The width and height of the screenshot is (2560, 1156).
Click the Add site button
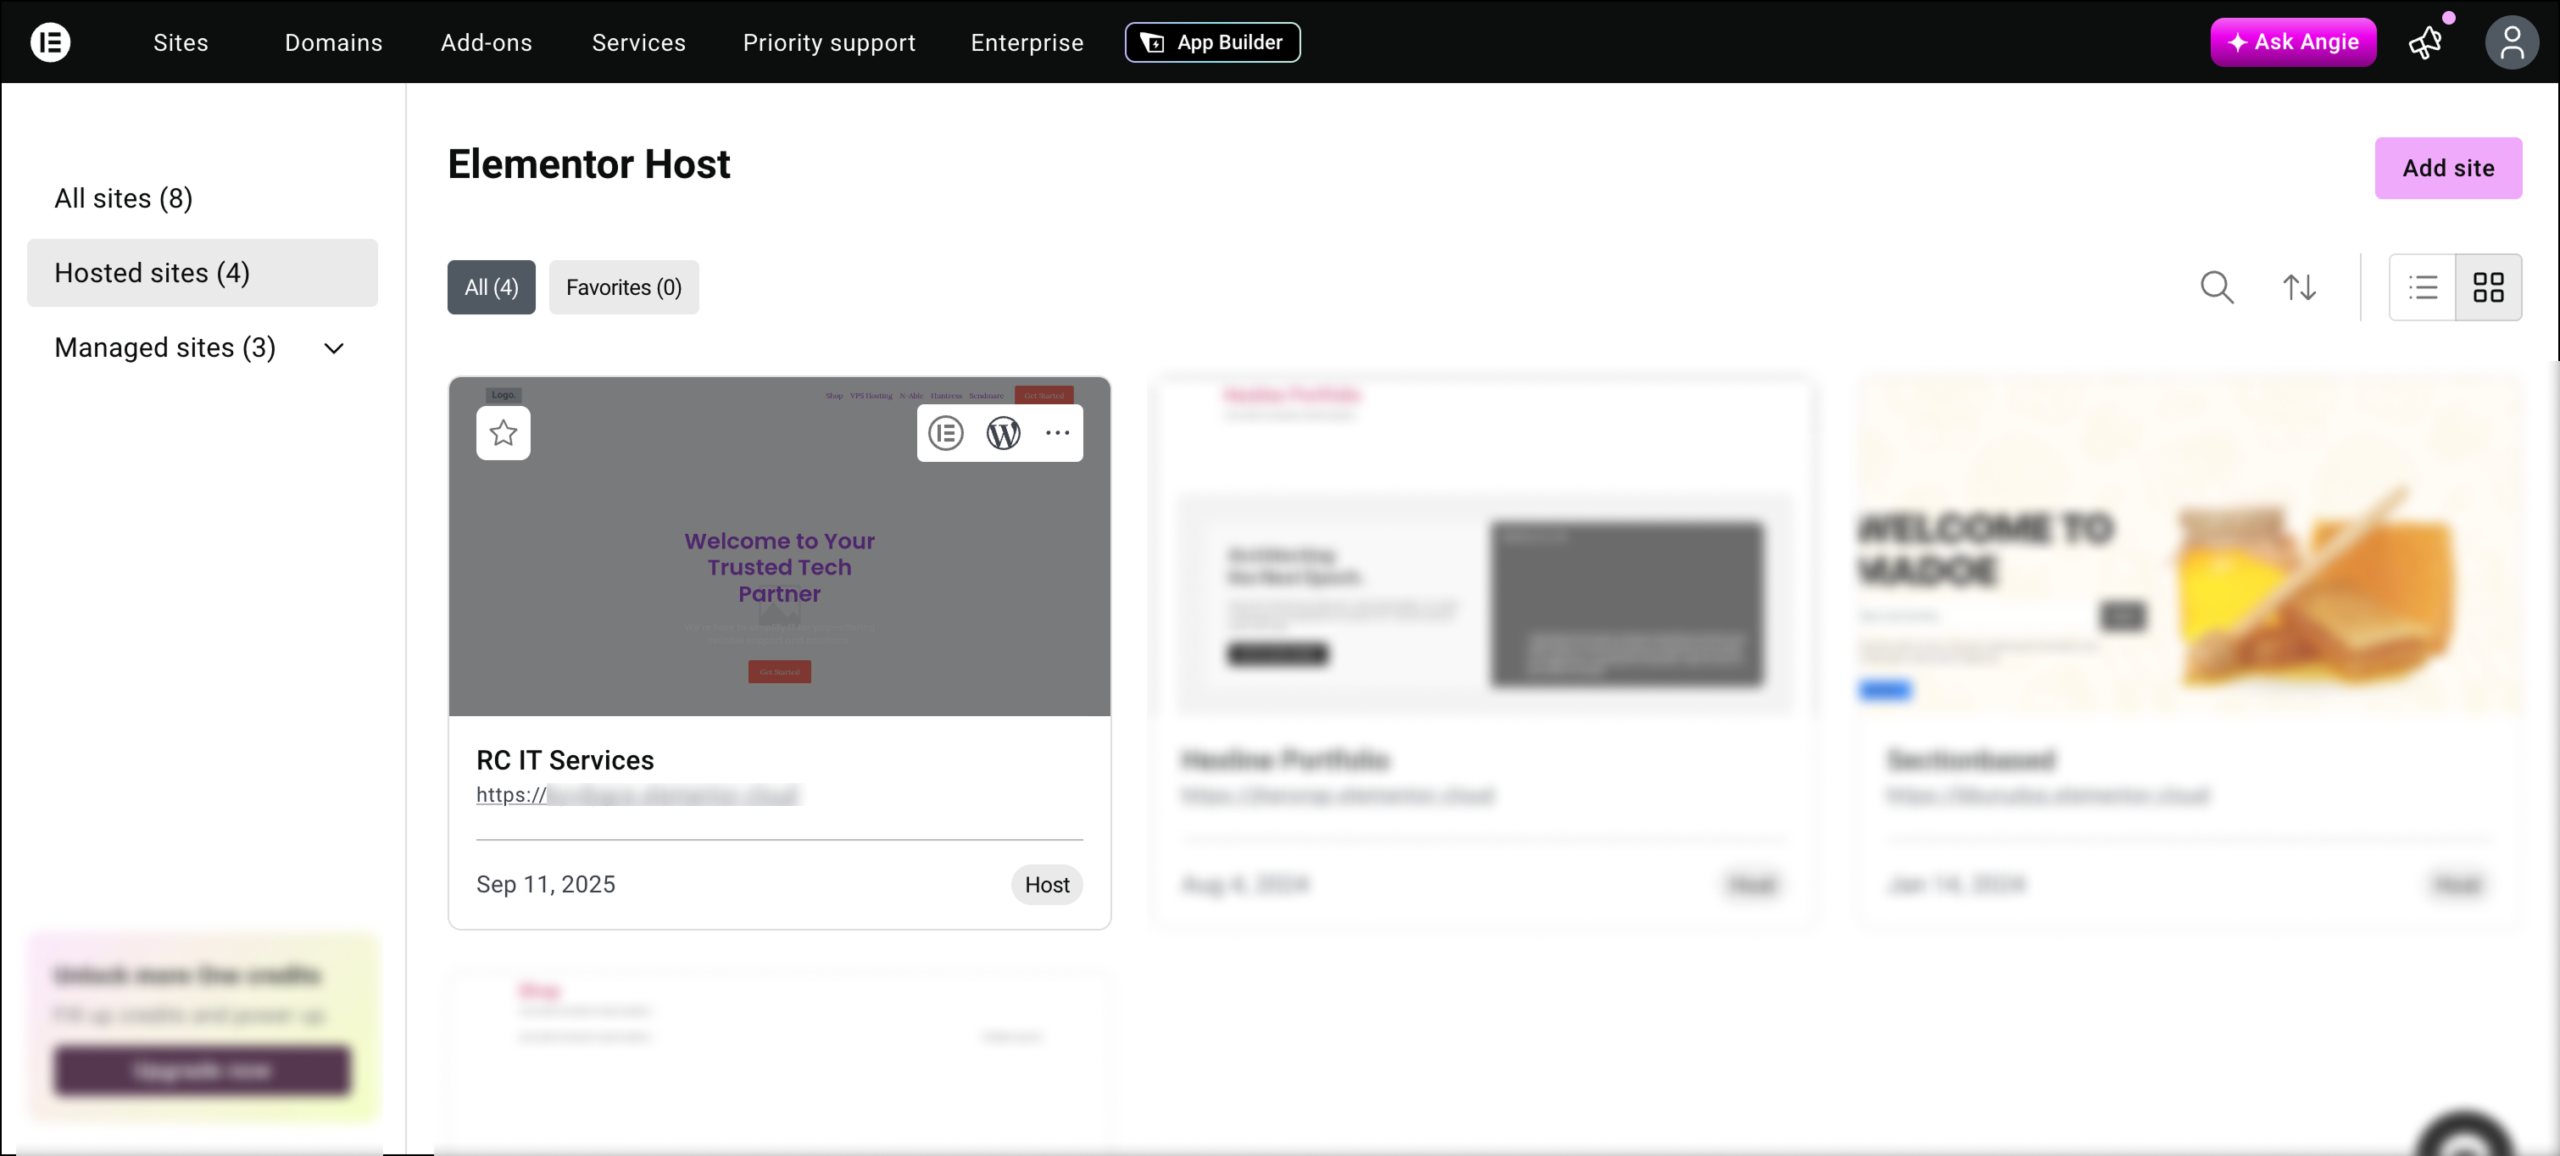(x=2448, y=168)
